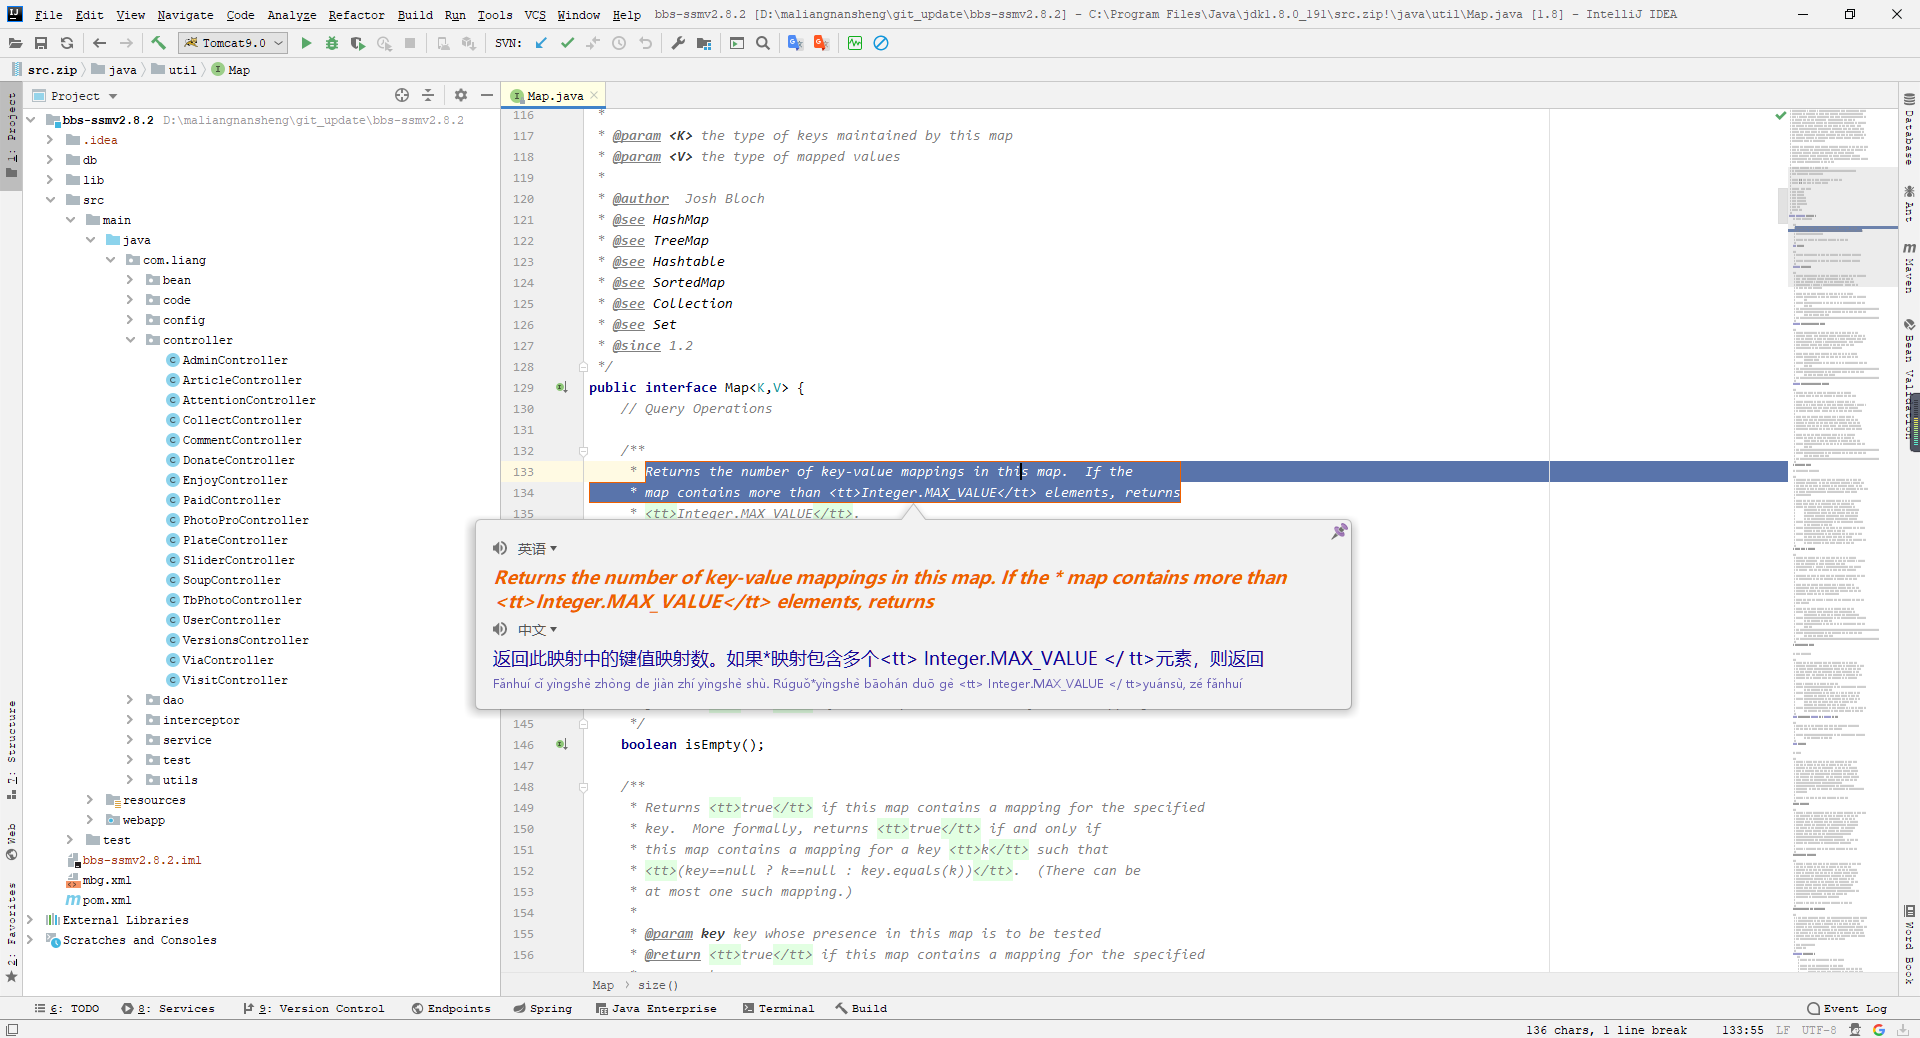
Task: Navigate back with the left arrow icon
Action: tap(99, 43)
